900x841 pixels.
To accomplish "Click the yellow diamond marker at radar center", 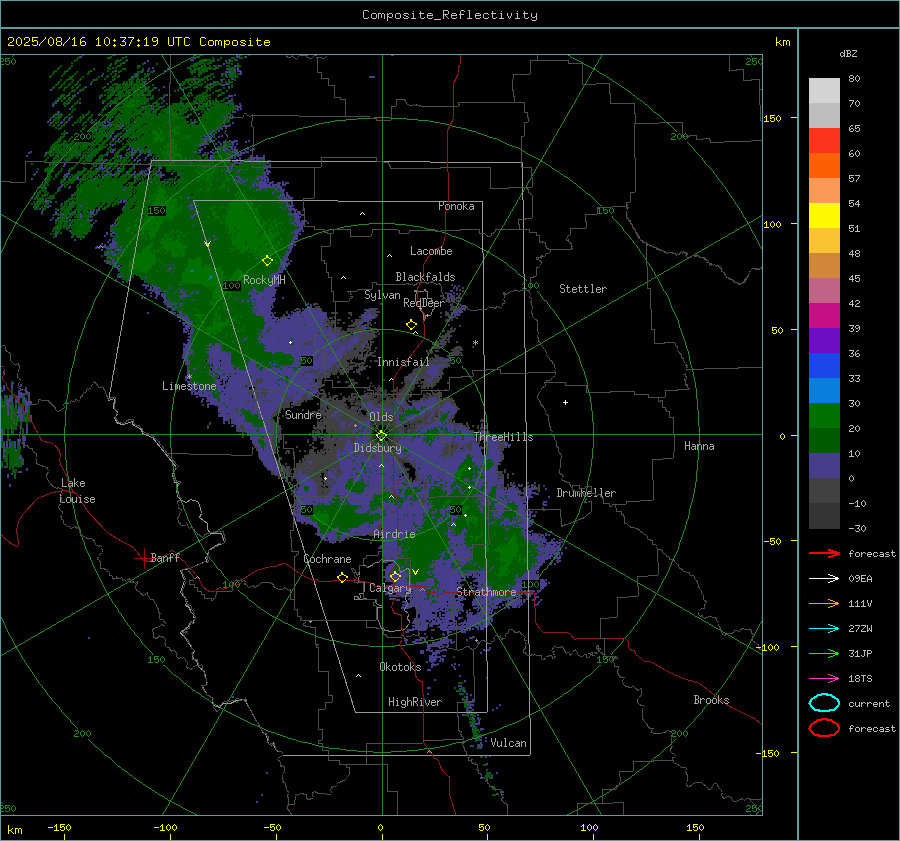I will [381, 436].
